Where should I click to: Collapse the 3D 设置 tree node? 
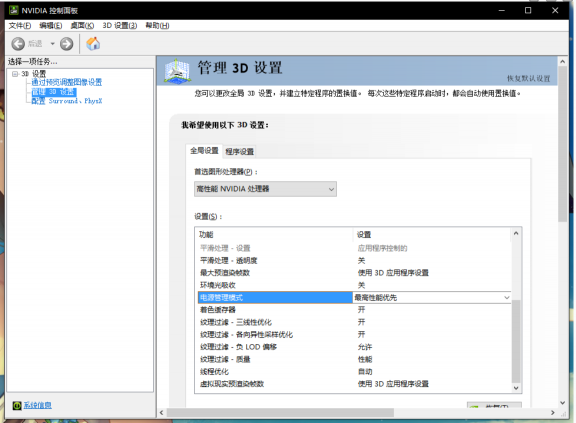(x=15, y=74)
